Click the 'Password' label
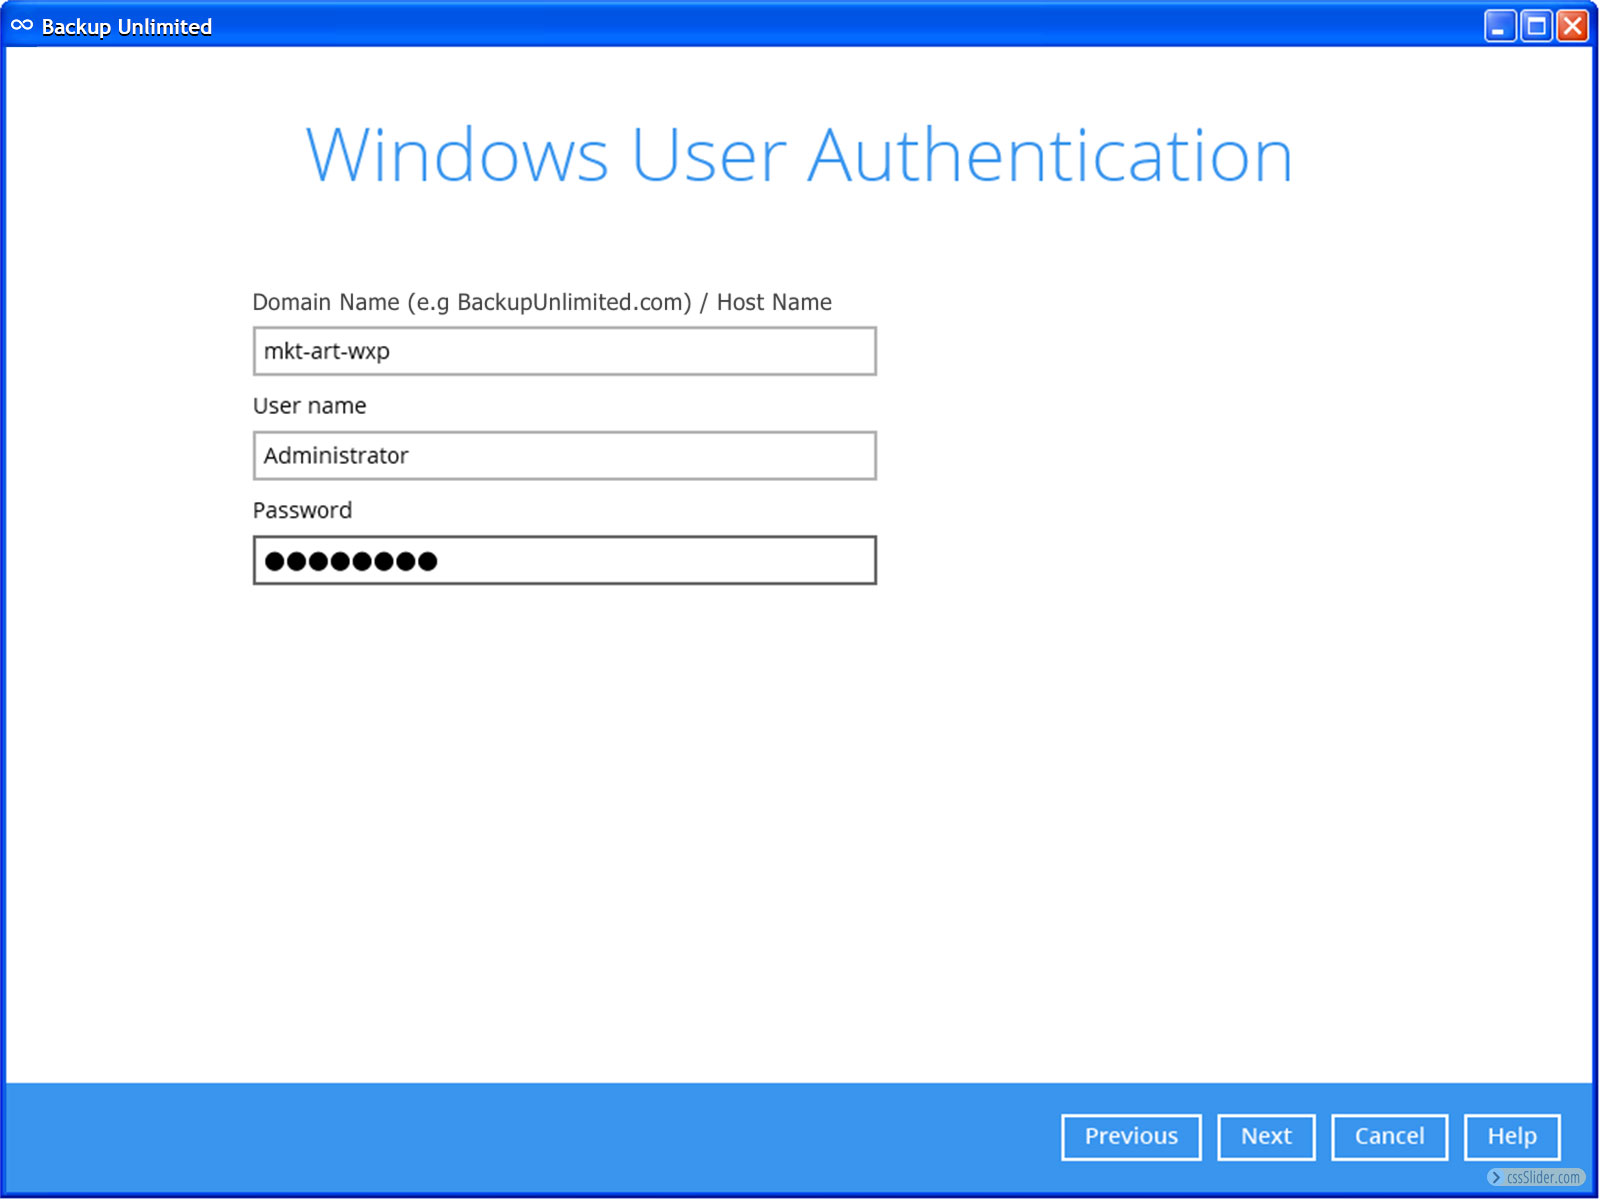This screenshot has width=1600, height=1200. click(x=302, y=511)
